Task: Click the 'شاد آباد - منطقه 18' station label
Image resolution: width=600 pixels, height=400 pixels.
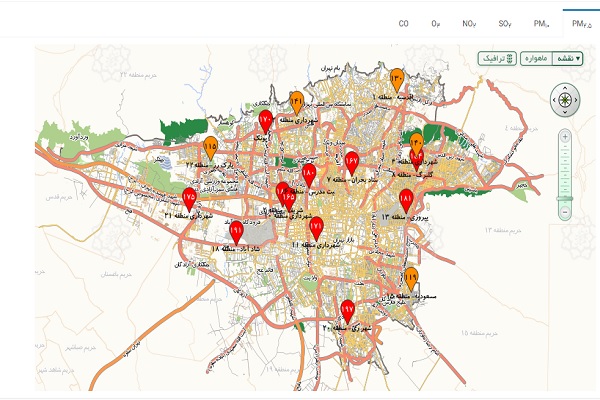Action: pos(236,249)
